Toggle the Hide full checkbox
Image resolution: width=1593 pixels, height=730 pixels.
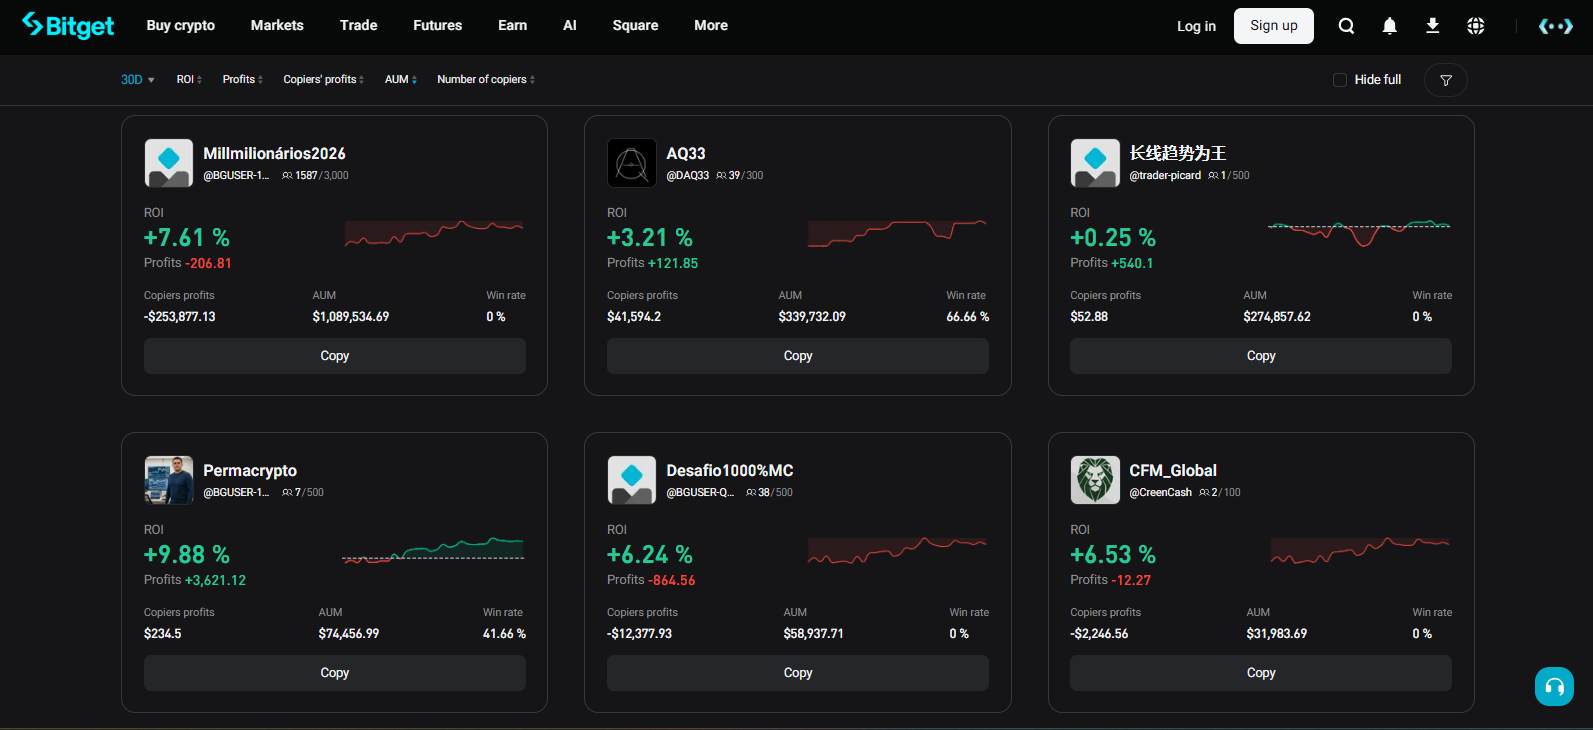coord(1340,80)
